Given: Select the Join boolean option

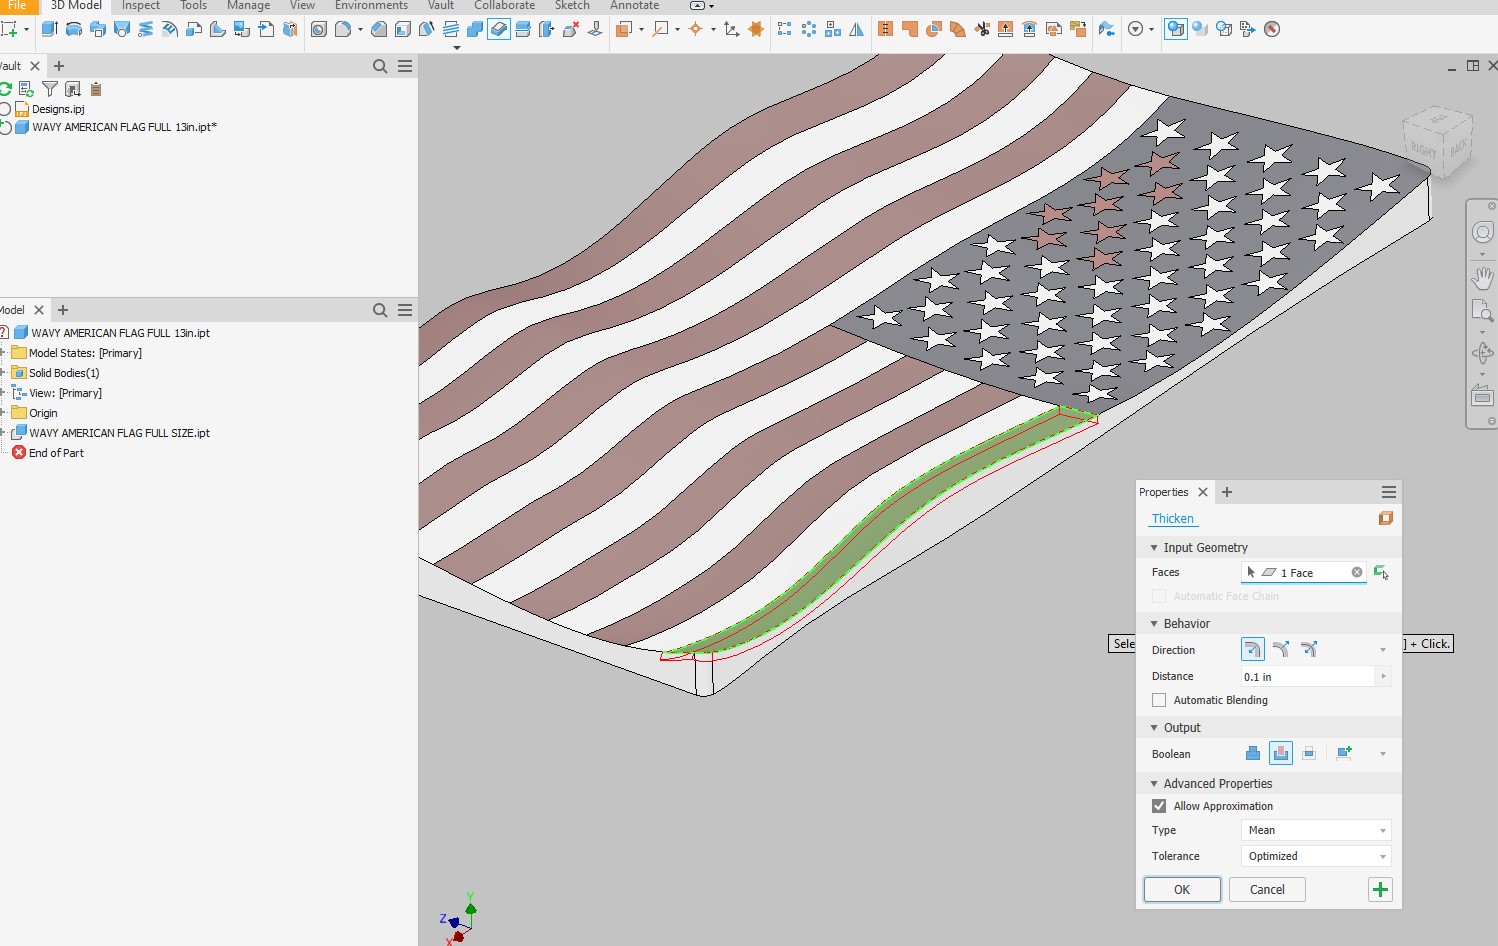Looking at the screenshot, I should pyautogui.click(x=1253, y=754).
